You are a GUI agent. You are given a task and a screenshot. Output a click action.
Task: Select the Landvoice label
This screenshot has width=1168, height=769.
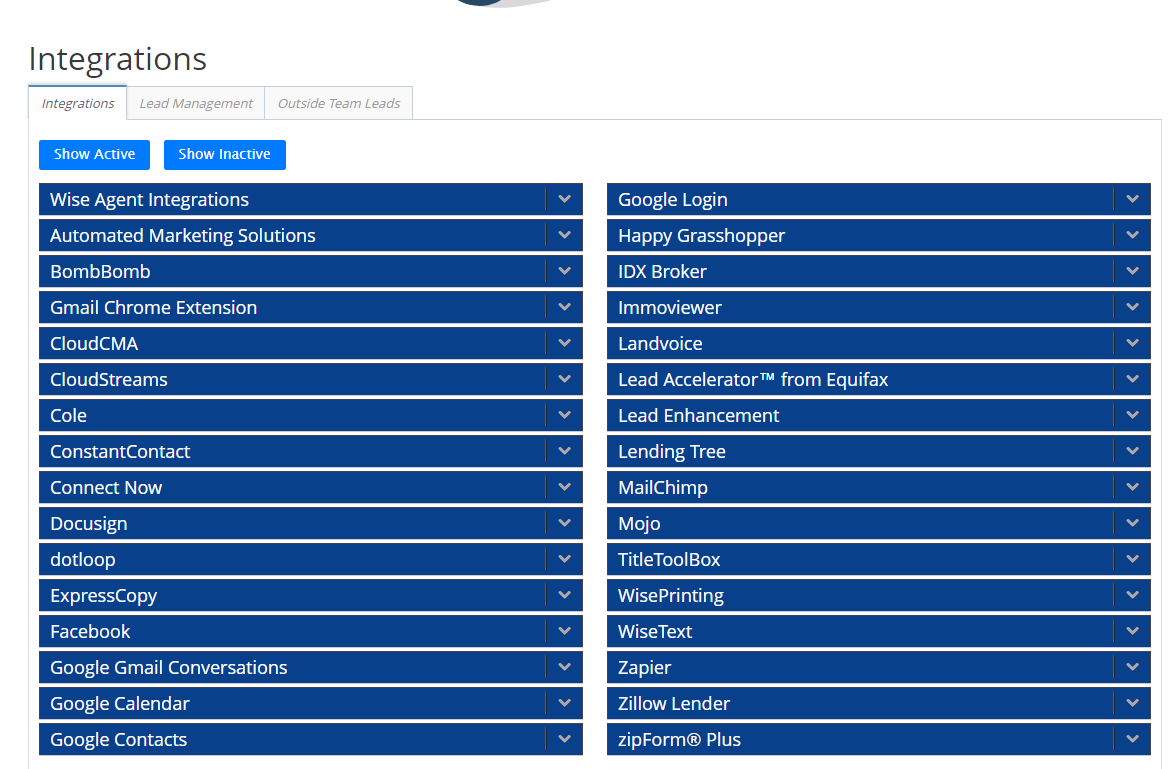click(x=660, y=344)
